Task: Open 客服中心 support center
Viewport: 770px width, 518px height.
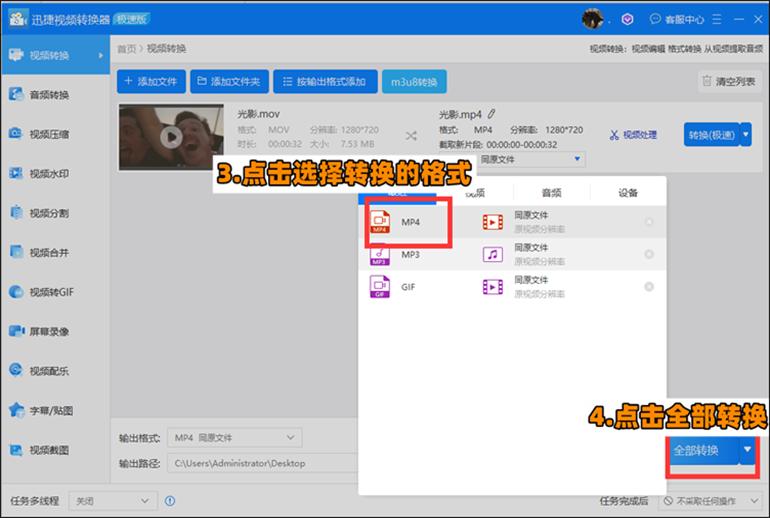Action: pyautogui.click(x=677, y=20)
